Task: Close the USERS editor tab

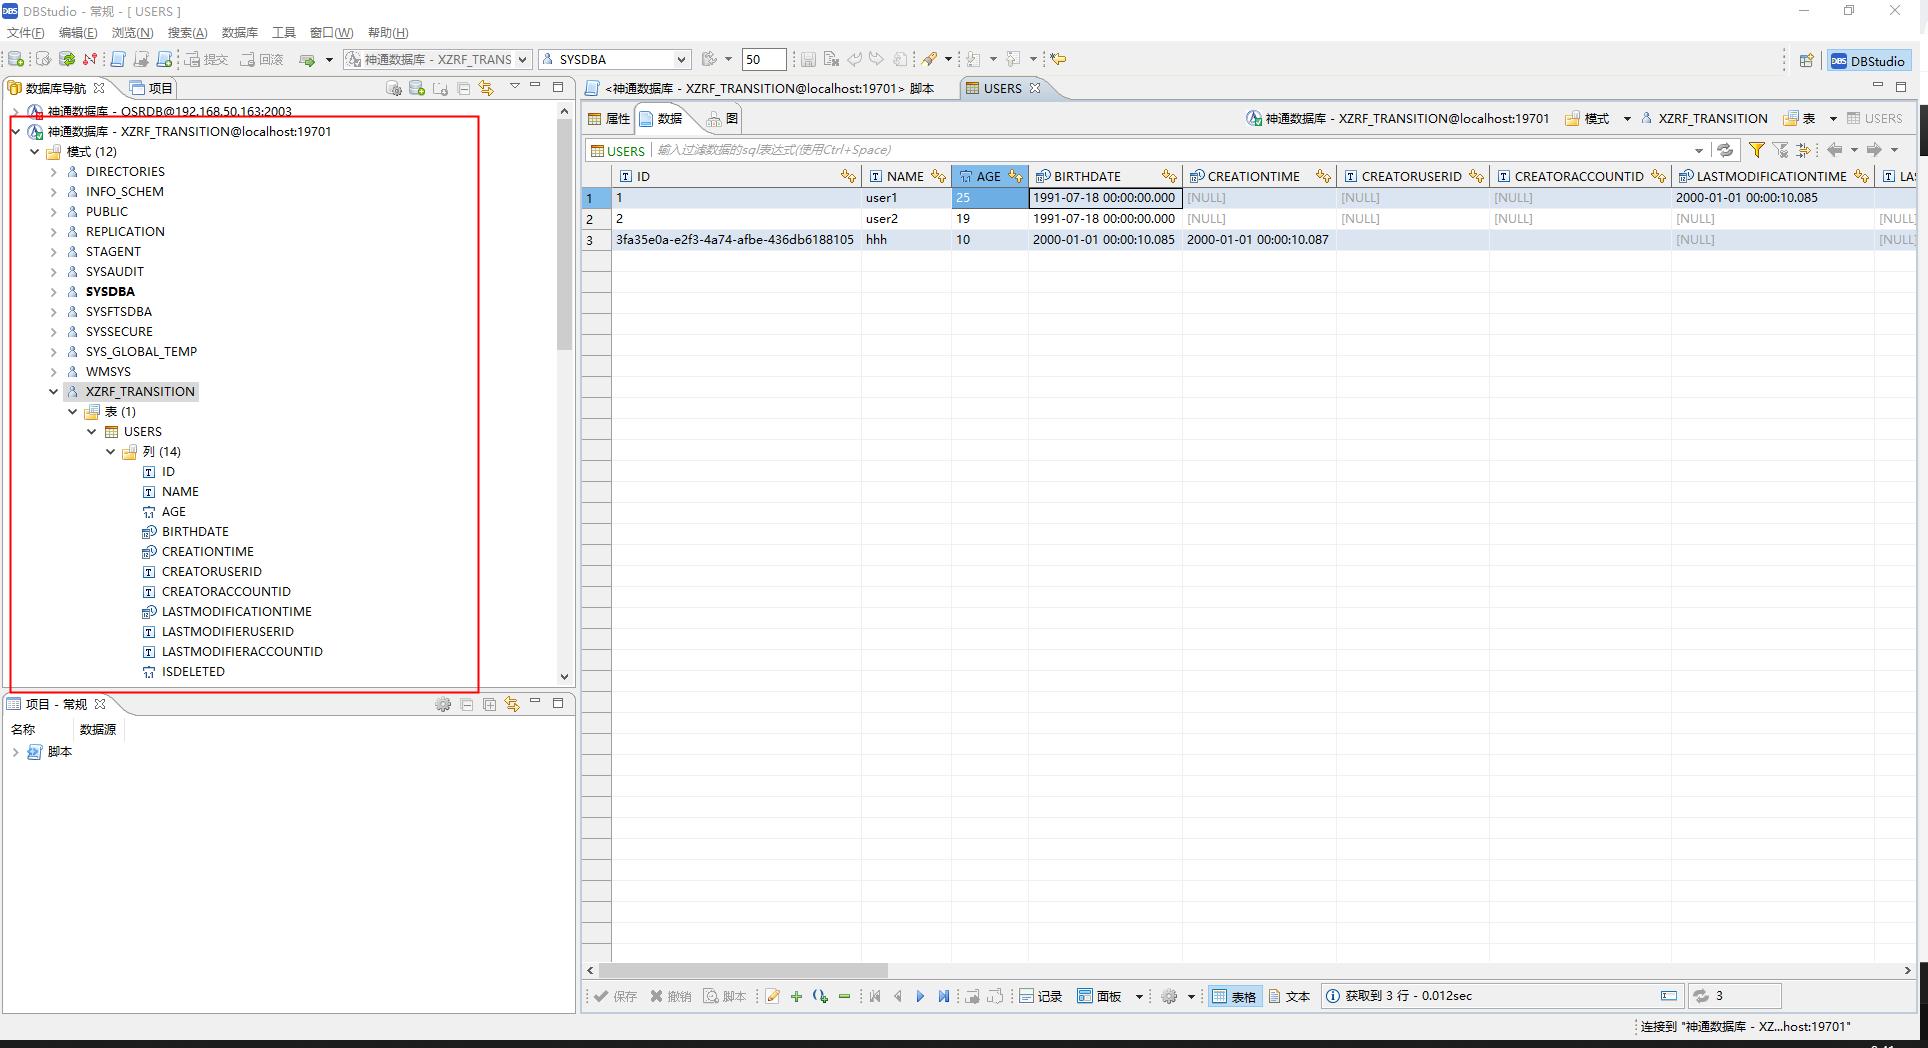Action: click(x=1035, y=88)
